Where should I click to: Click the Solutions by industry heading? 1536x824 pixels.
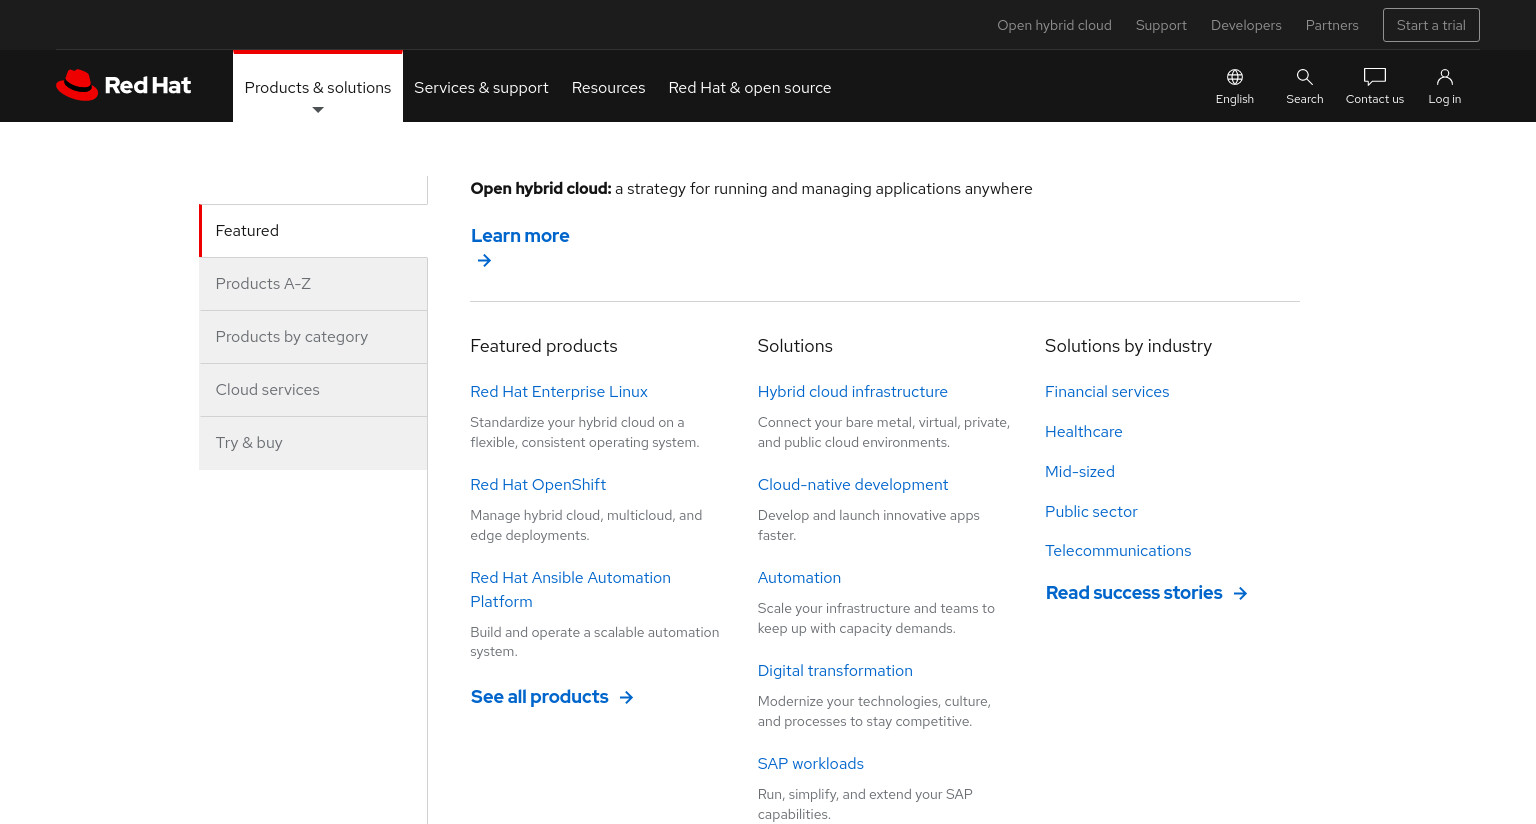[1128, 346]
